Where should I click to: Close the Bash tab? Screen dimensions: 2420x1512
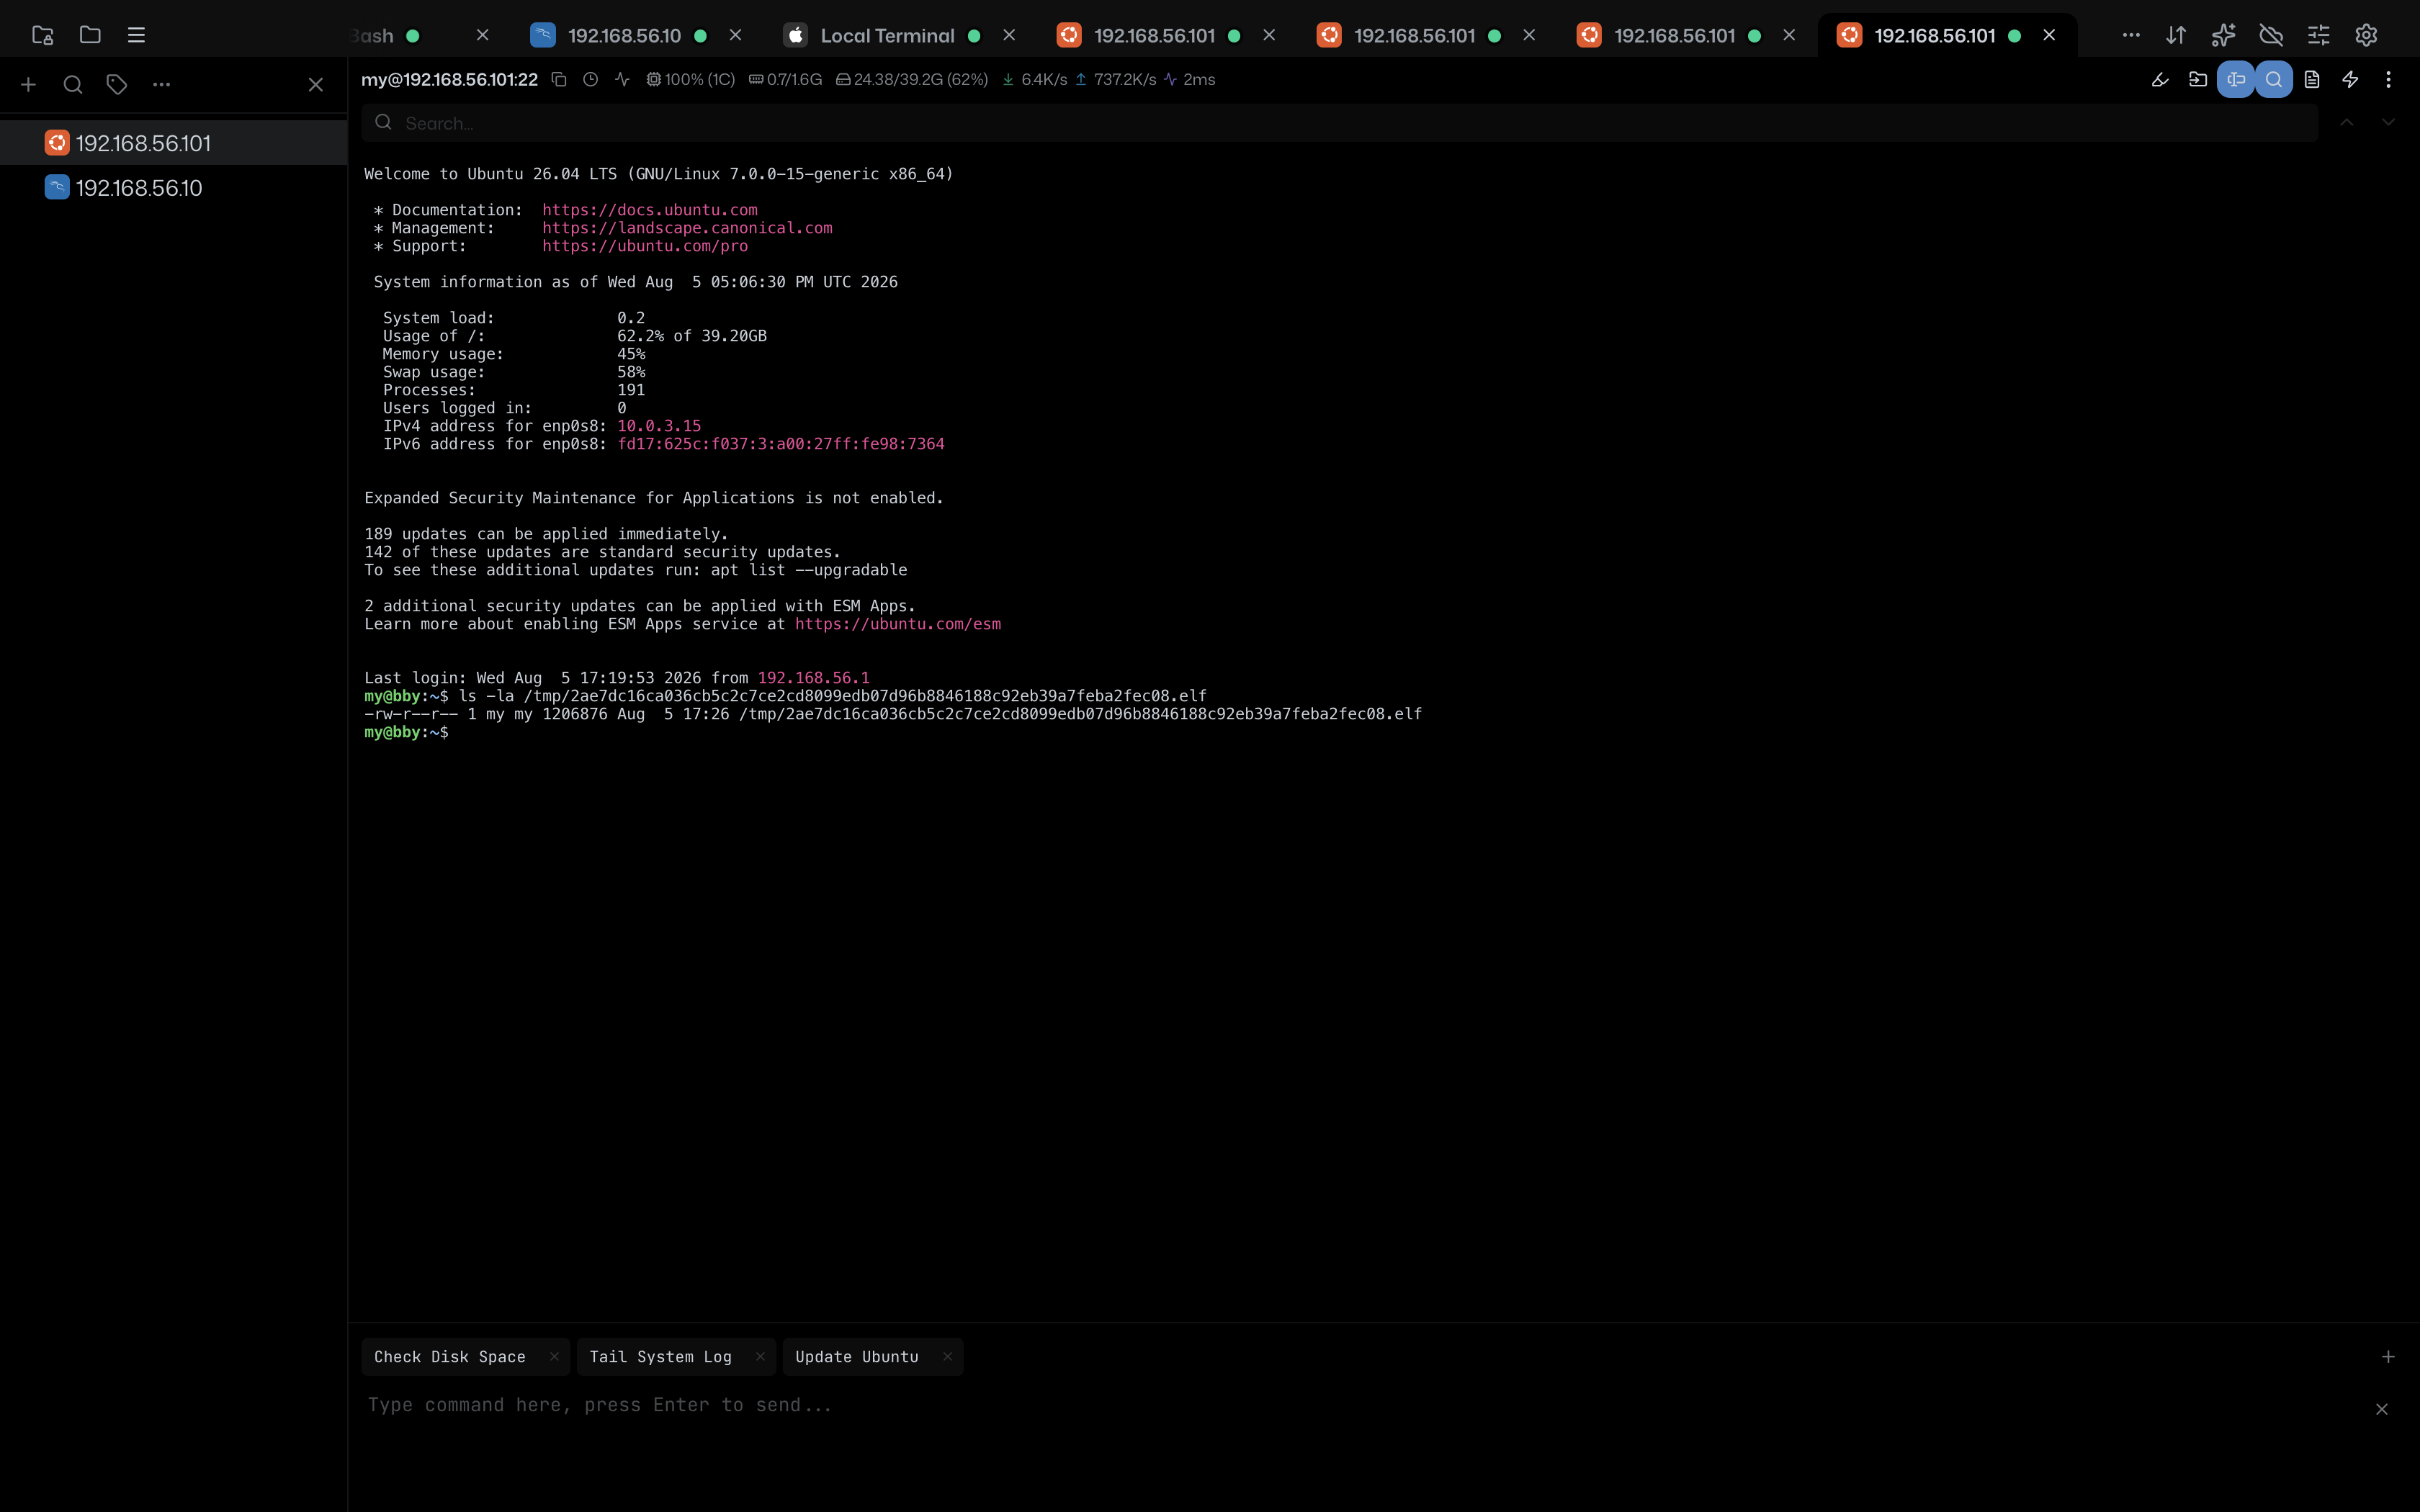coord(483,35)
